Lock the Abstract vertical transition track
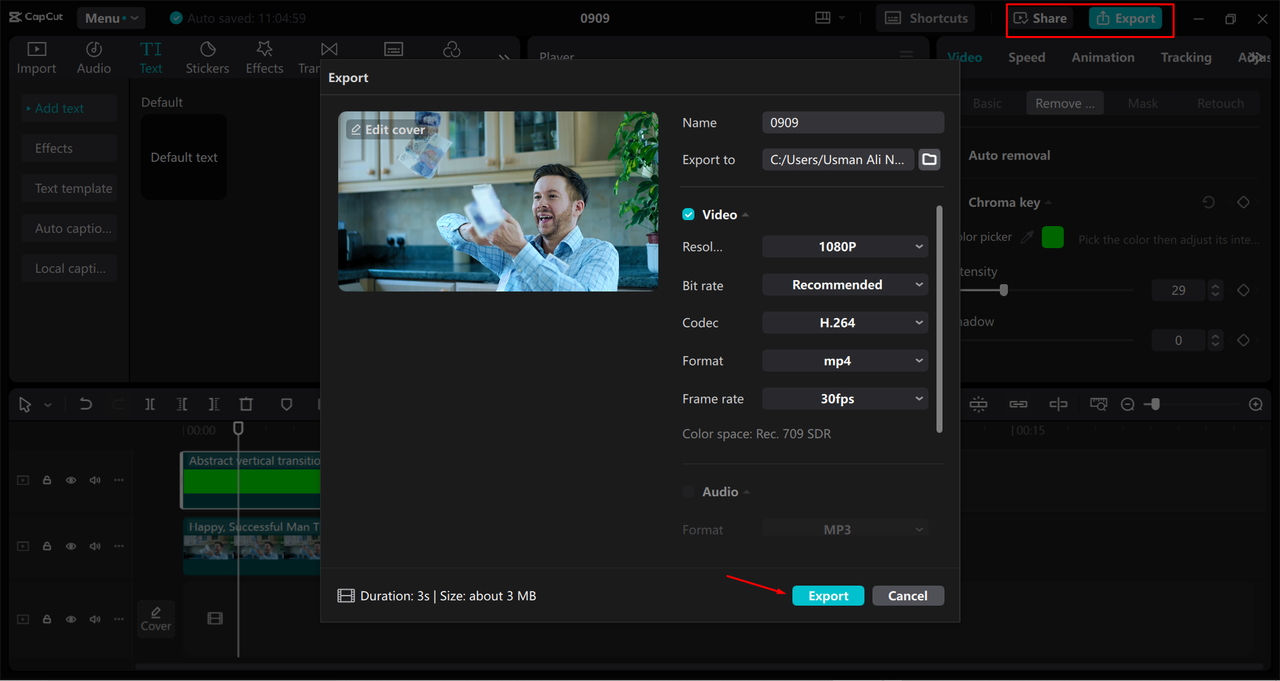 (47, 480)
